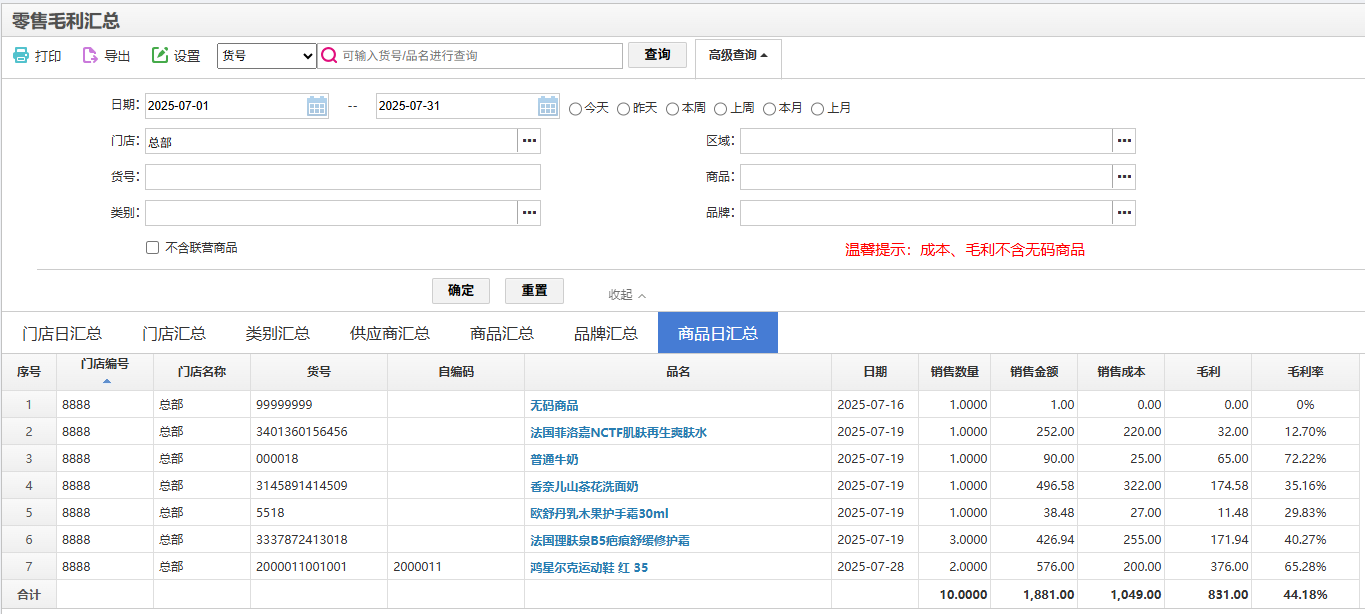Switch to the 品牌汇总 tab
Viewport: 1365px width, 614px height.
[x=606, y=333]
